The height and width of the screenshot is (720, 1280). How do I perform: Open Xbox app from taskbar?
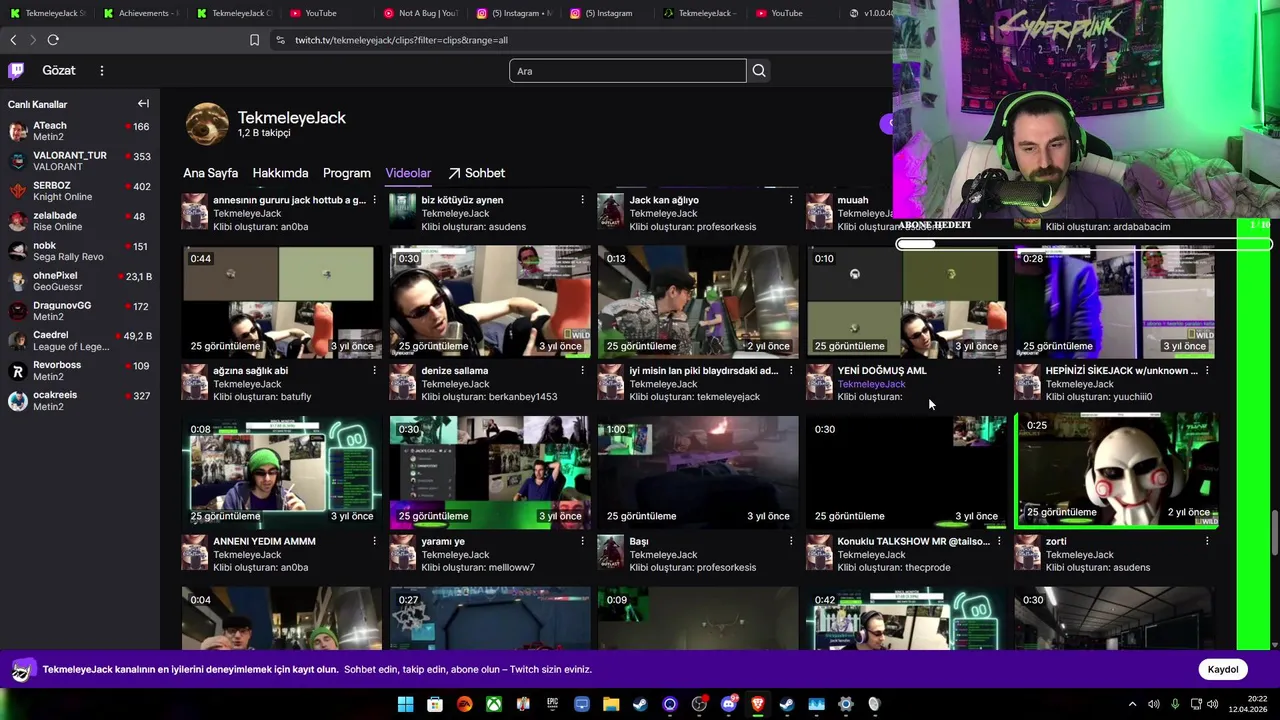tap(494, 704)
